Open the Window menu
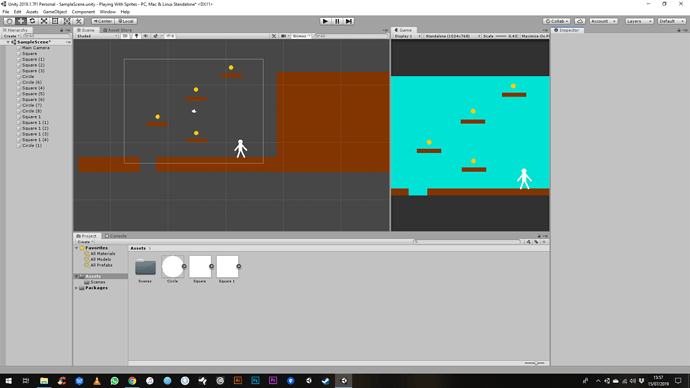690x388 pixels. (107, 12)
